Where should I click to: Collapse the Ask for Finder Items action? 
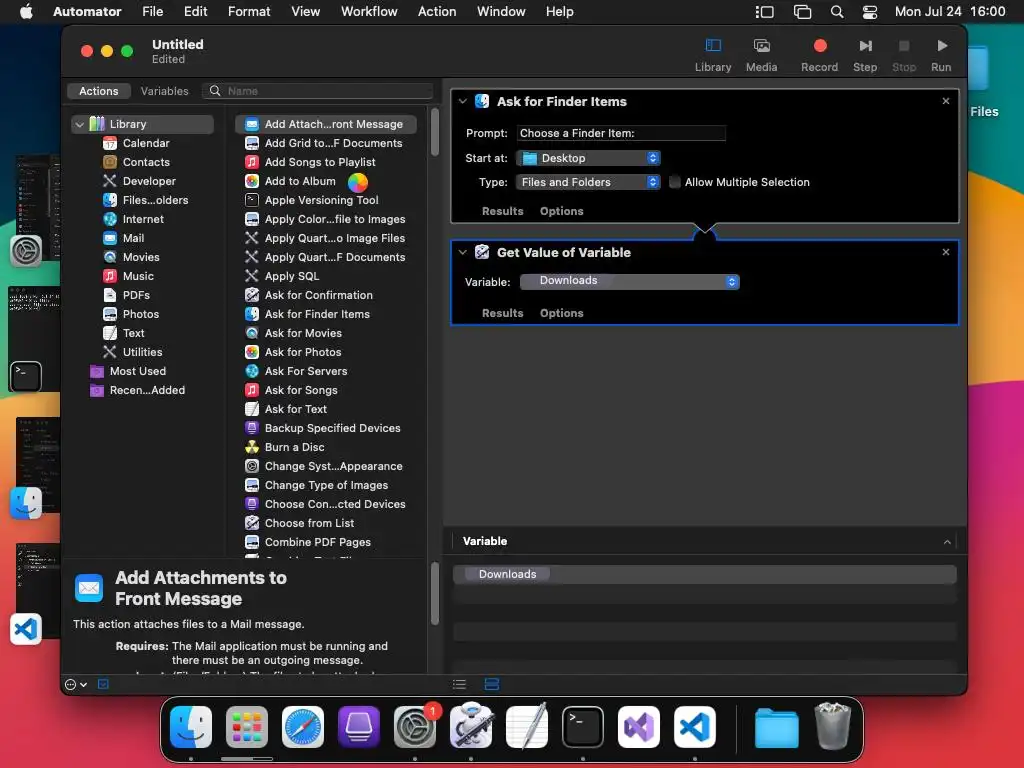[x=462, y=101]
